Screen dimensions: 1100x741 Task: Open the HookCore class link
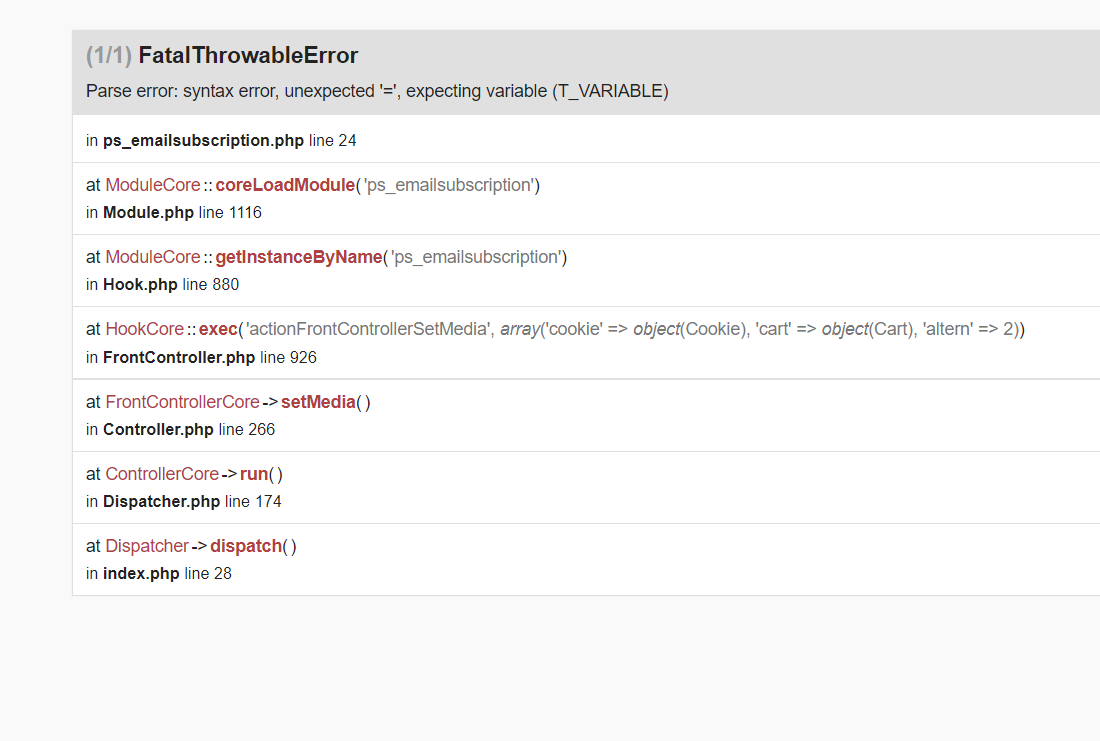(145, 329)
